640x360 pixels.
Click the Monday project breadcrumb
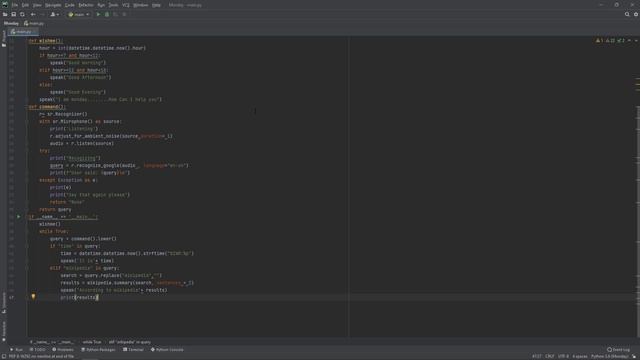tap(11, 23)
